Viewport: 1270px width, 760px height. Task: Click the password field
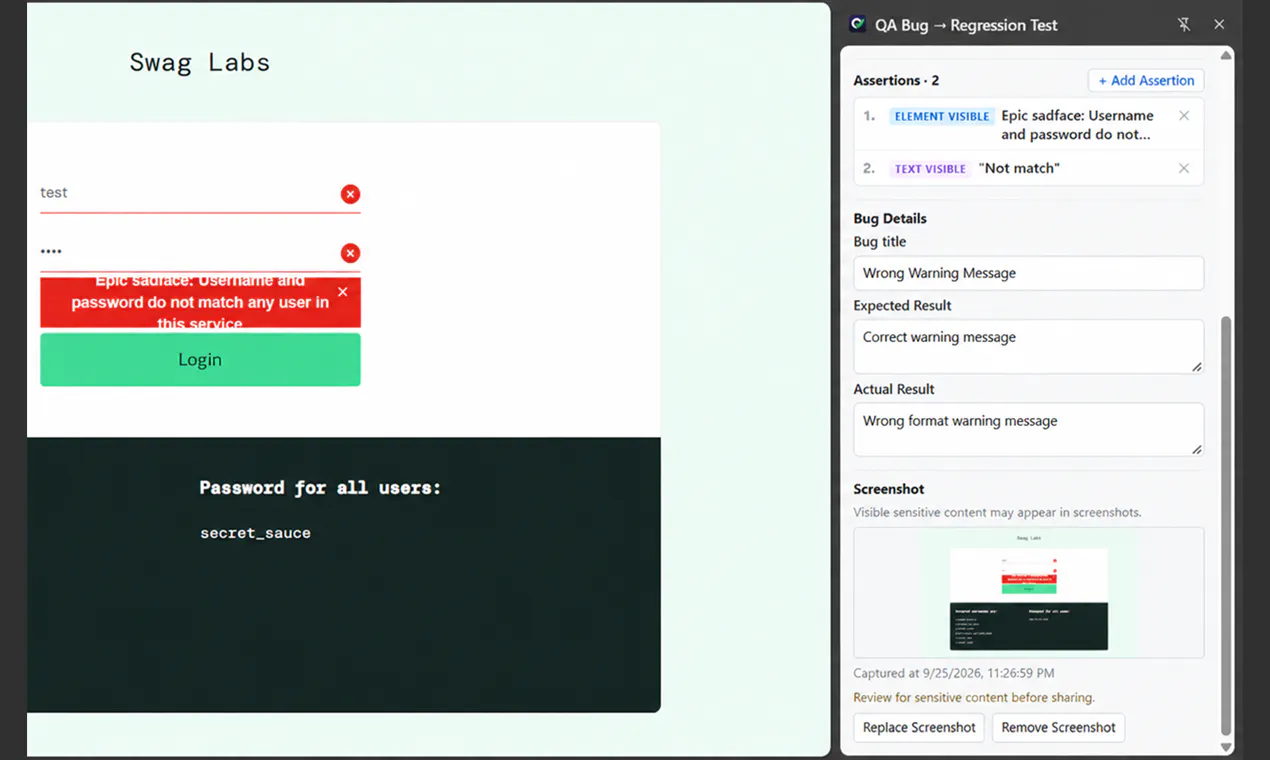(200, 252)
